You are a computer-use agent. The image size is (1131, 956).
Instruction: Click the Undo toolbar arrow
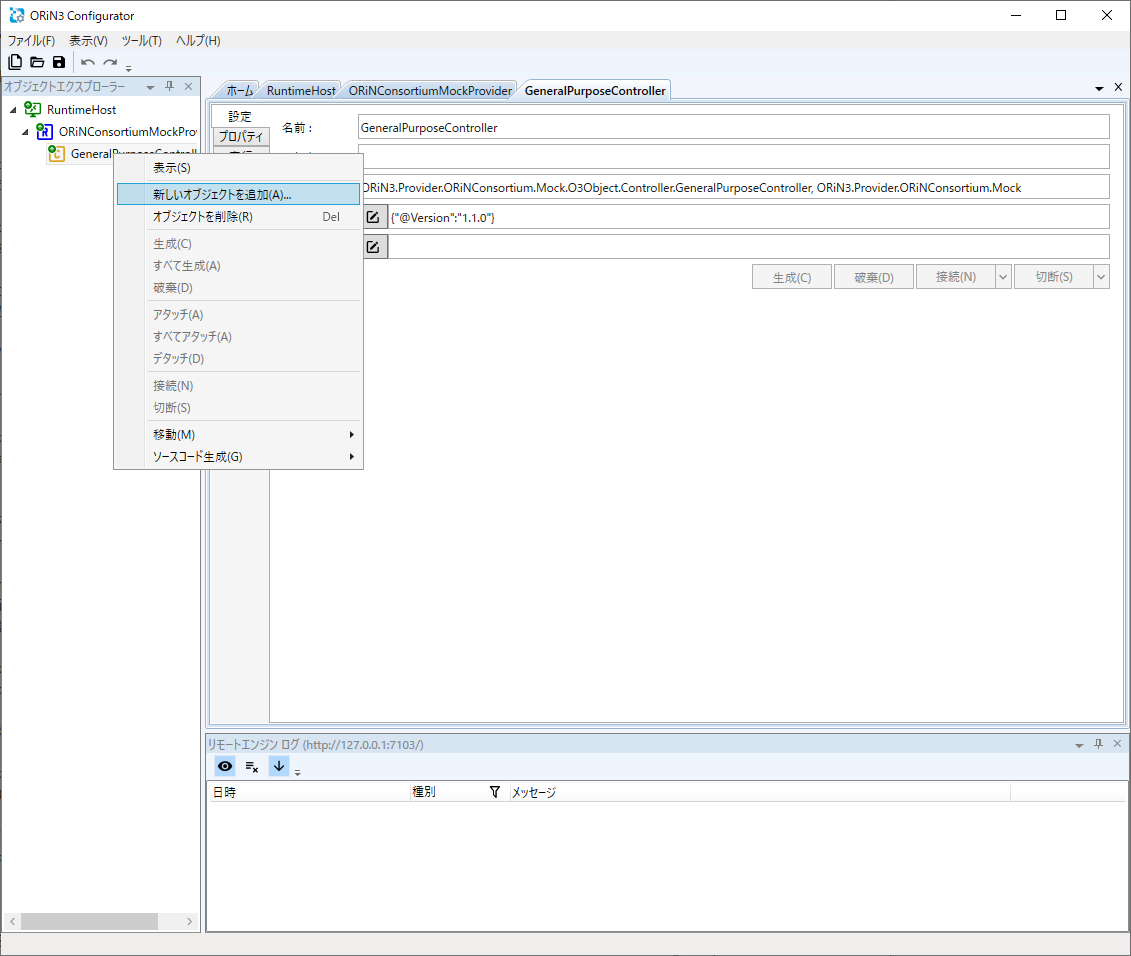point(88,63)
